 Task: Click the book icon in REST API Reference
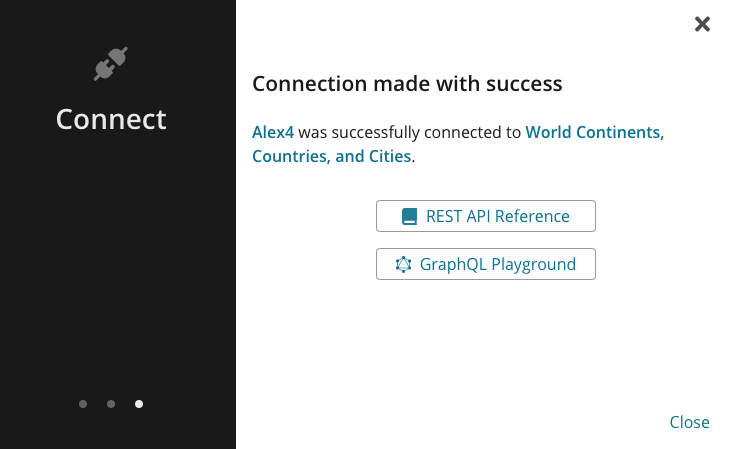[x=409, y=217]
